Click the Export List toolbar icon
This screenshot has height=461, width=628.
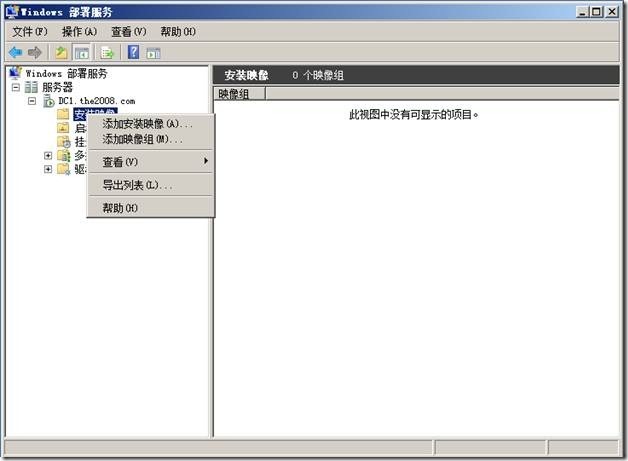tap(107, 52)
